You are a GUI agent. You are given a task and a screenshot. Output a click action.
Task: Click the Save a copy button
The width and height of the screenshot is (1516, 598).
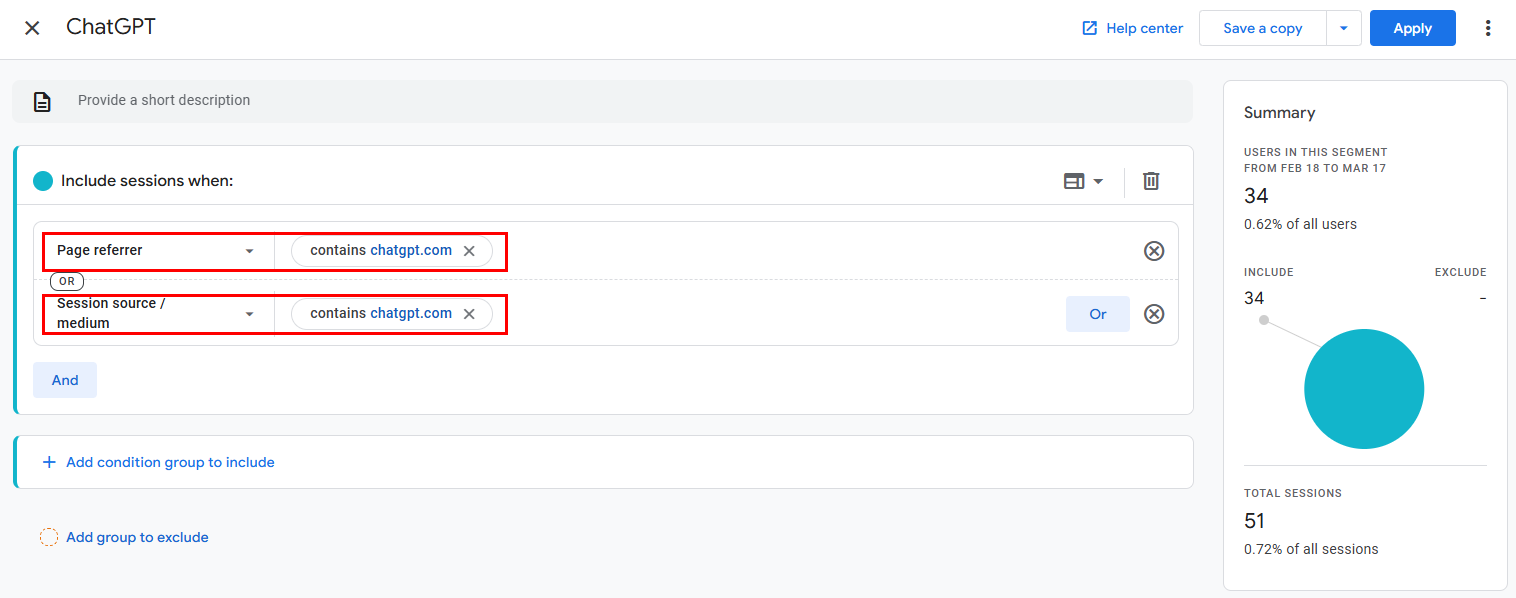1262,28
